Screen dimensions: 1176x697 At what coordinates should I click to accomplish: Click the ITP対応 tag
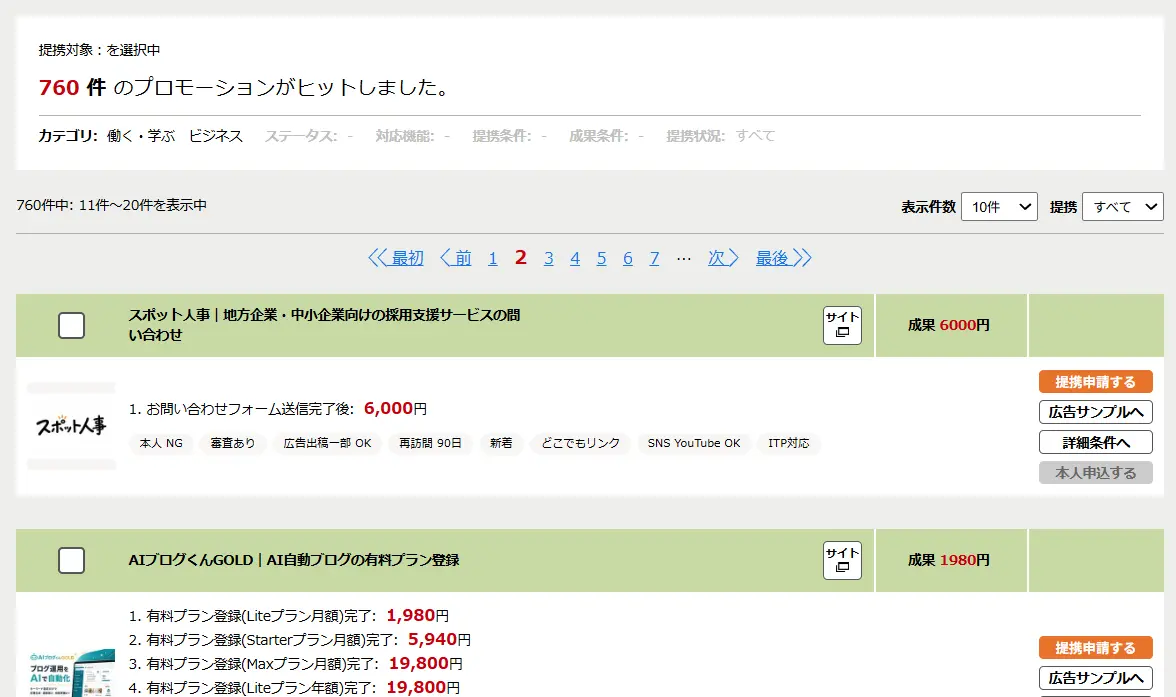[788, 443]
